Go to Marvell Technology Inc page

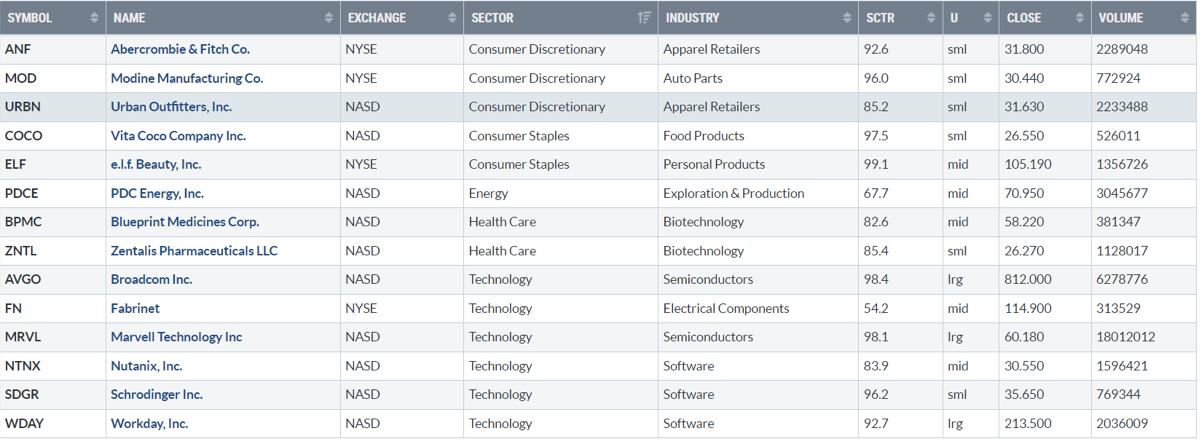pos(176,337)
